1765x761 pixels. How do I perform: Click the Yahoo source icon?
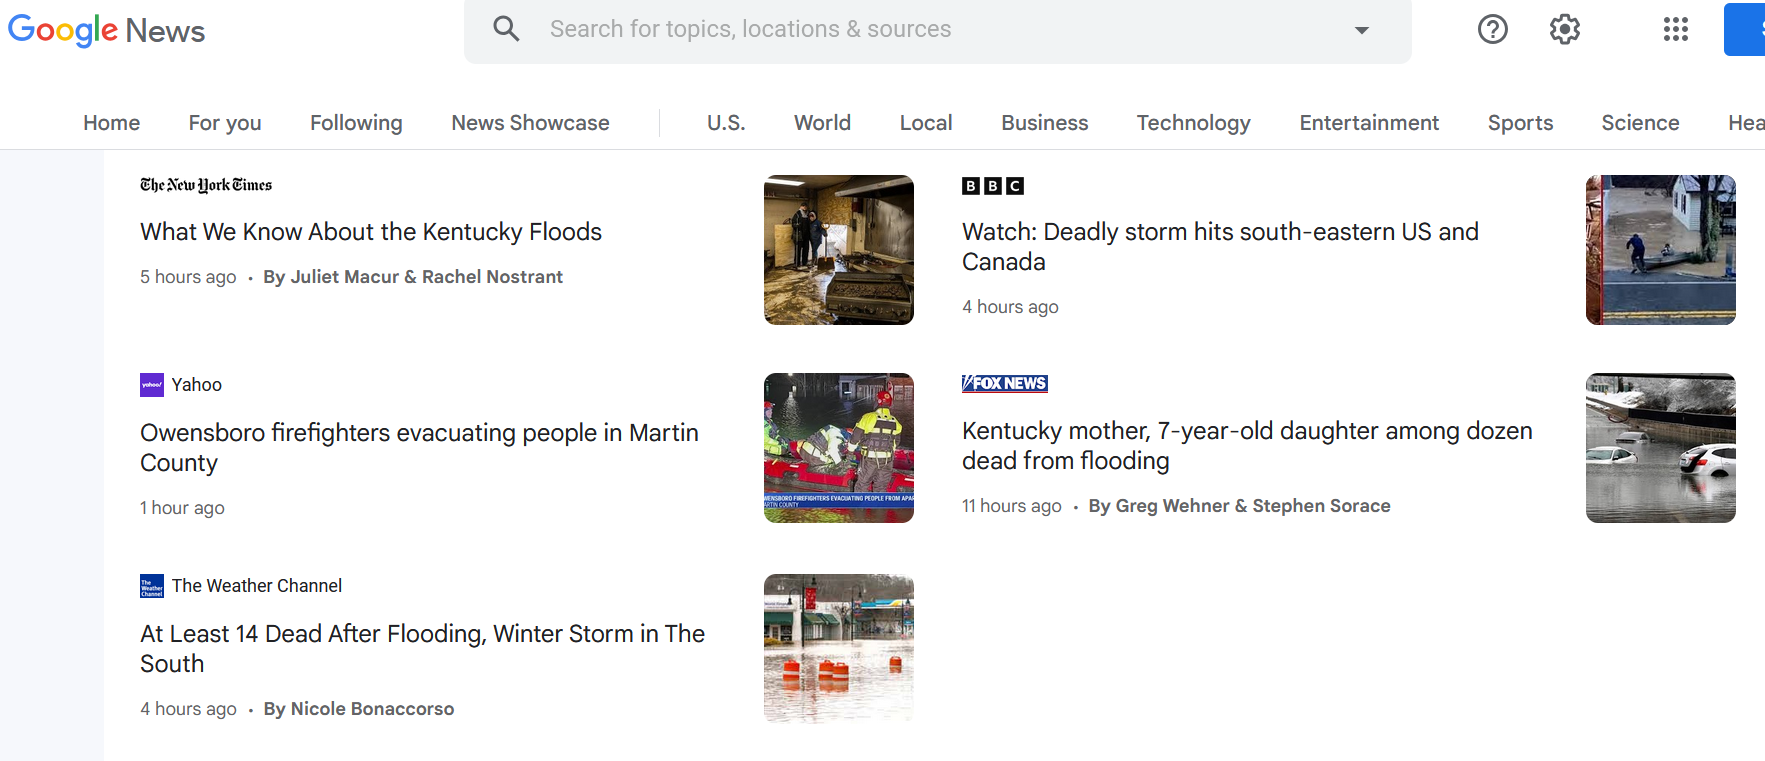pyautogui.click(x=152, y=385)
